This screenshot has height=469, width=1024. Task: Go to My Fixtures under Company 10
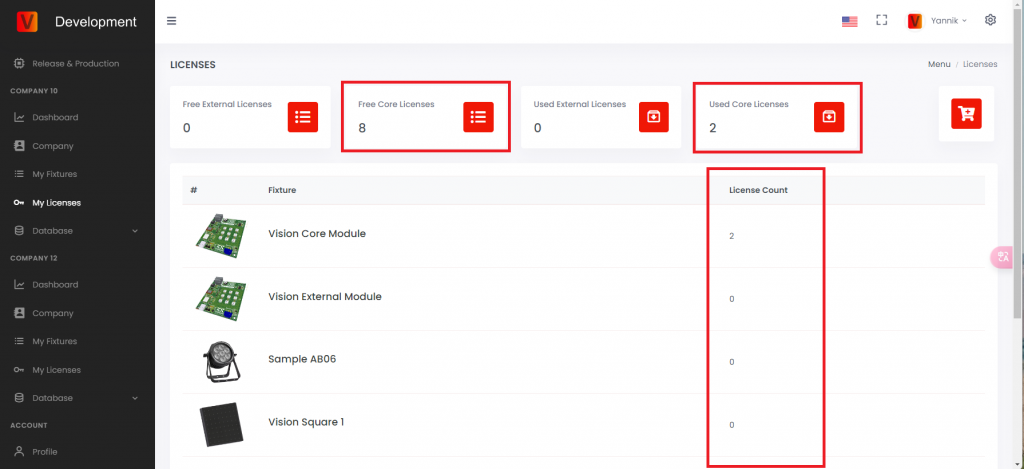(54, 174)
